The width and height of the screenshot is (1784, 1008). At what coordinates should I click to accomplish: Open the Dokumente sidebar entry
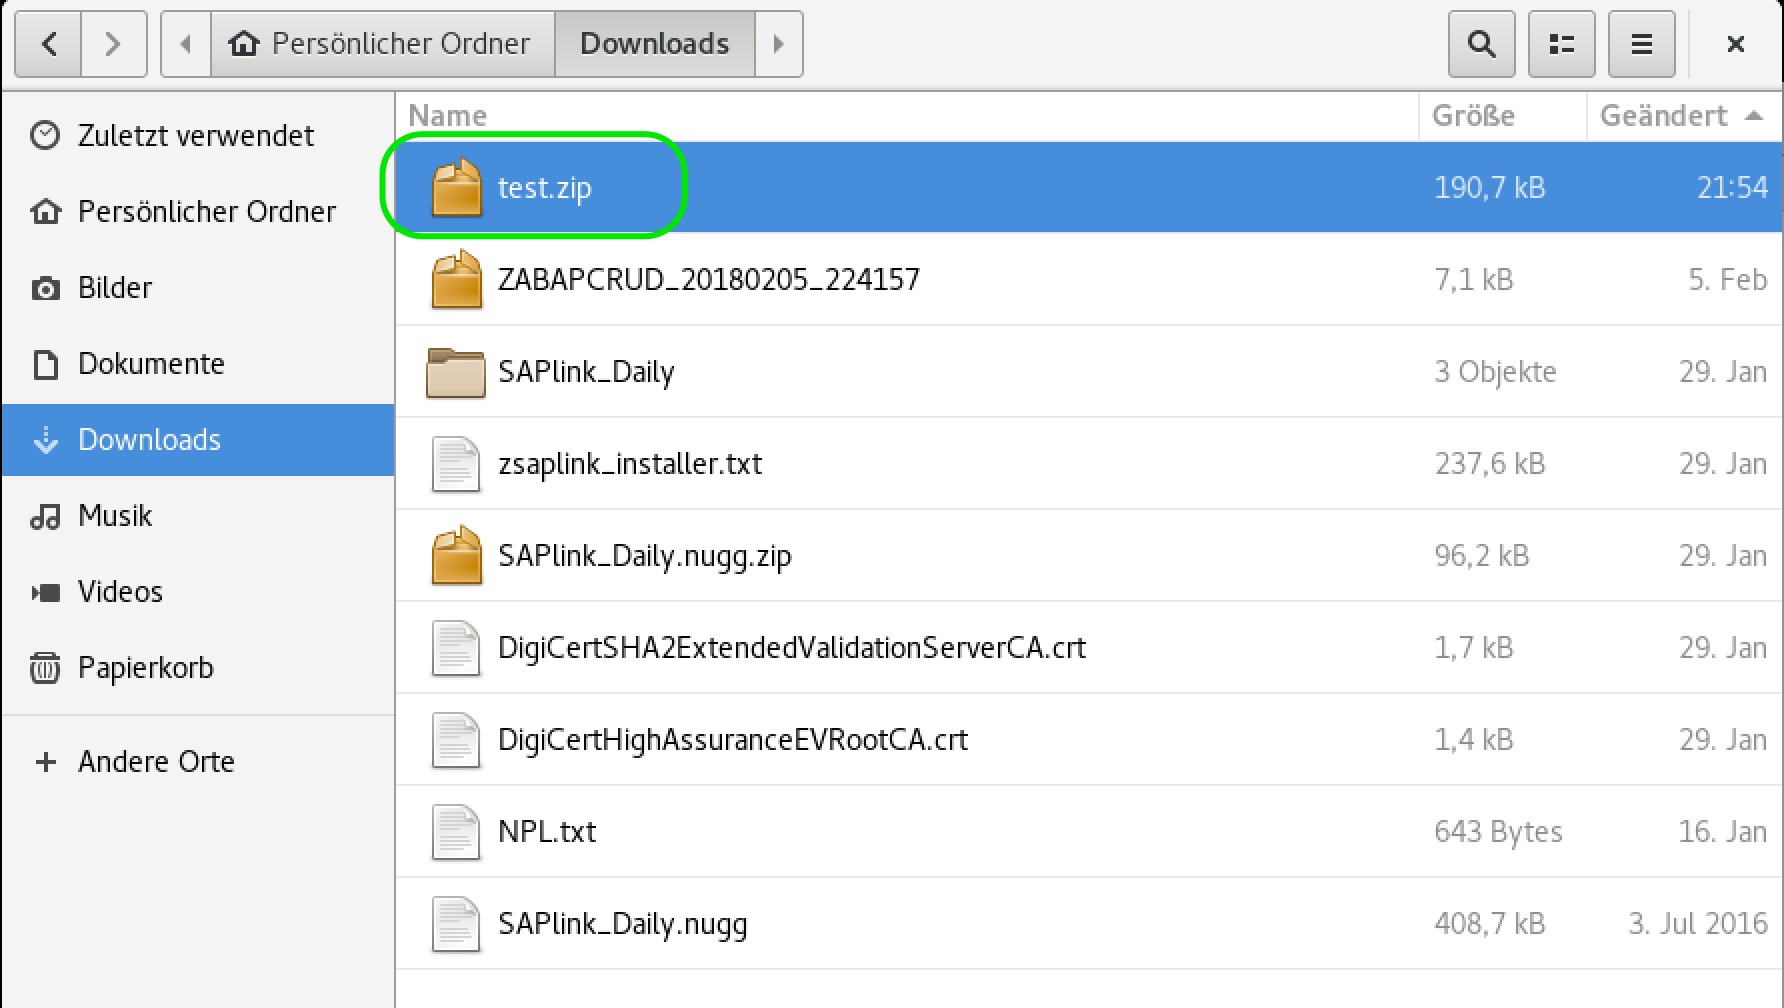tap(150, 363)
